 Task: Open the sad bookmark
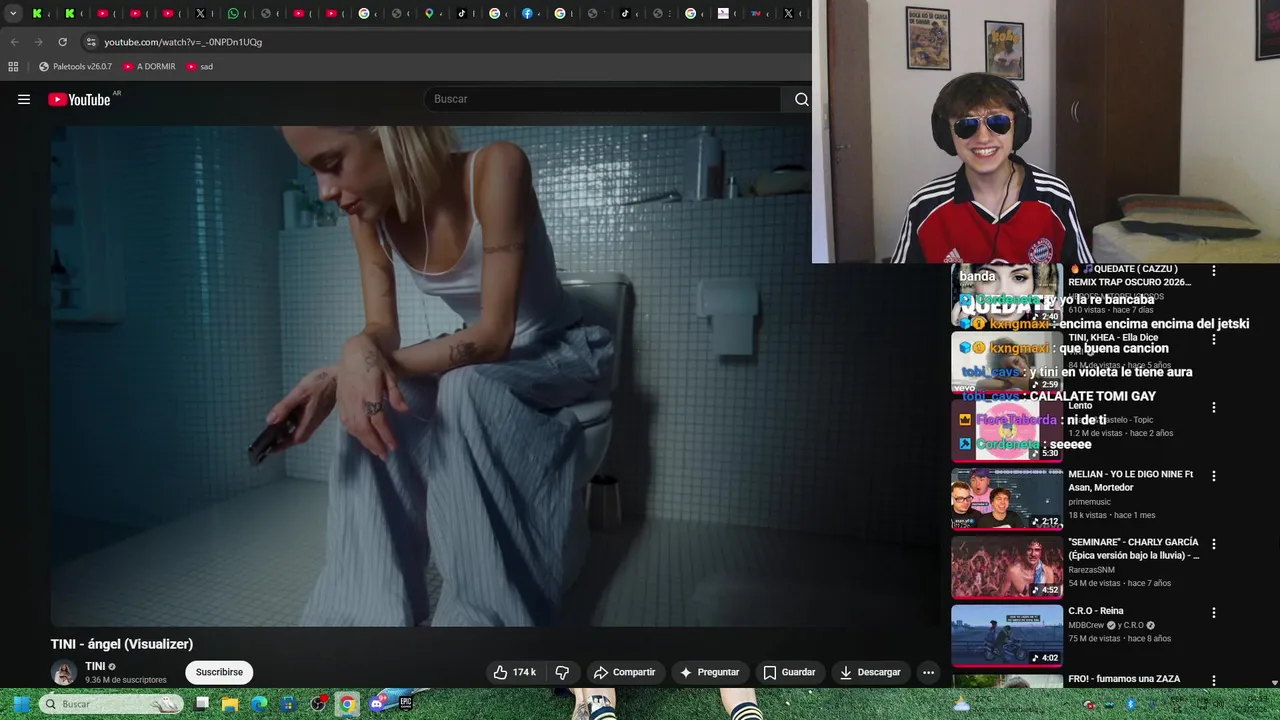pos(199,66)
